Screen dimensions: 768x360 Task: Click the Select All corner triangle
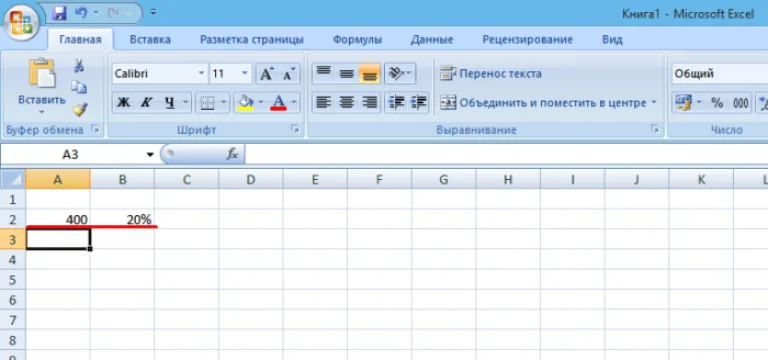[13, 180]
